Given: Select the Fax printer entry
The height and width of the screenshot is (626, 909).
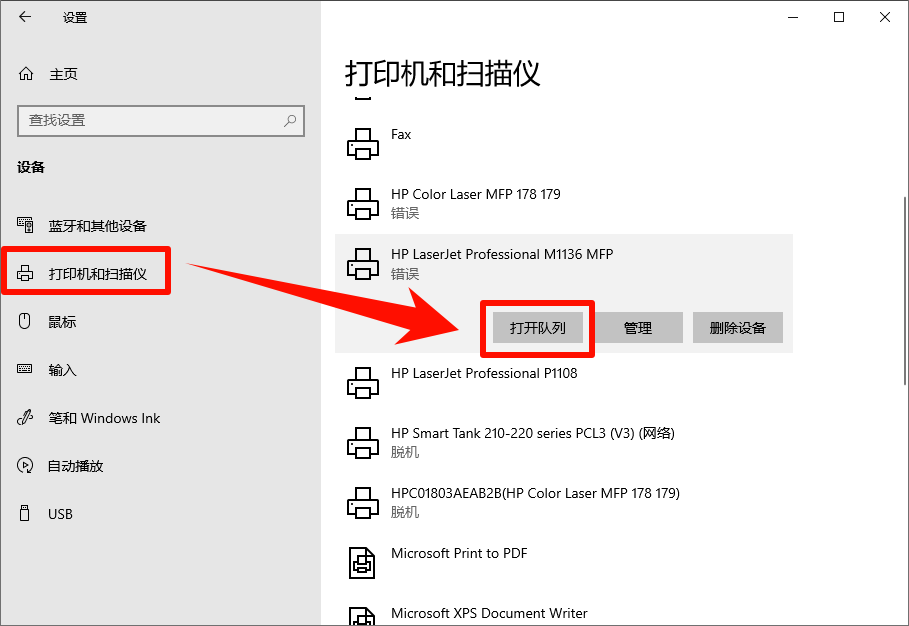Looking at the screenshot, I should [563, 144].
